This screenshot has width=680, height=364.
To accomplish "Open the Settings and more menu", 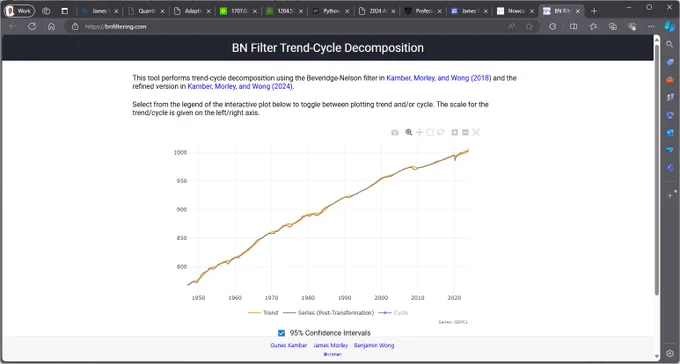I will [x=651, y=26].
